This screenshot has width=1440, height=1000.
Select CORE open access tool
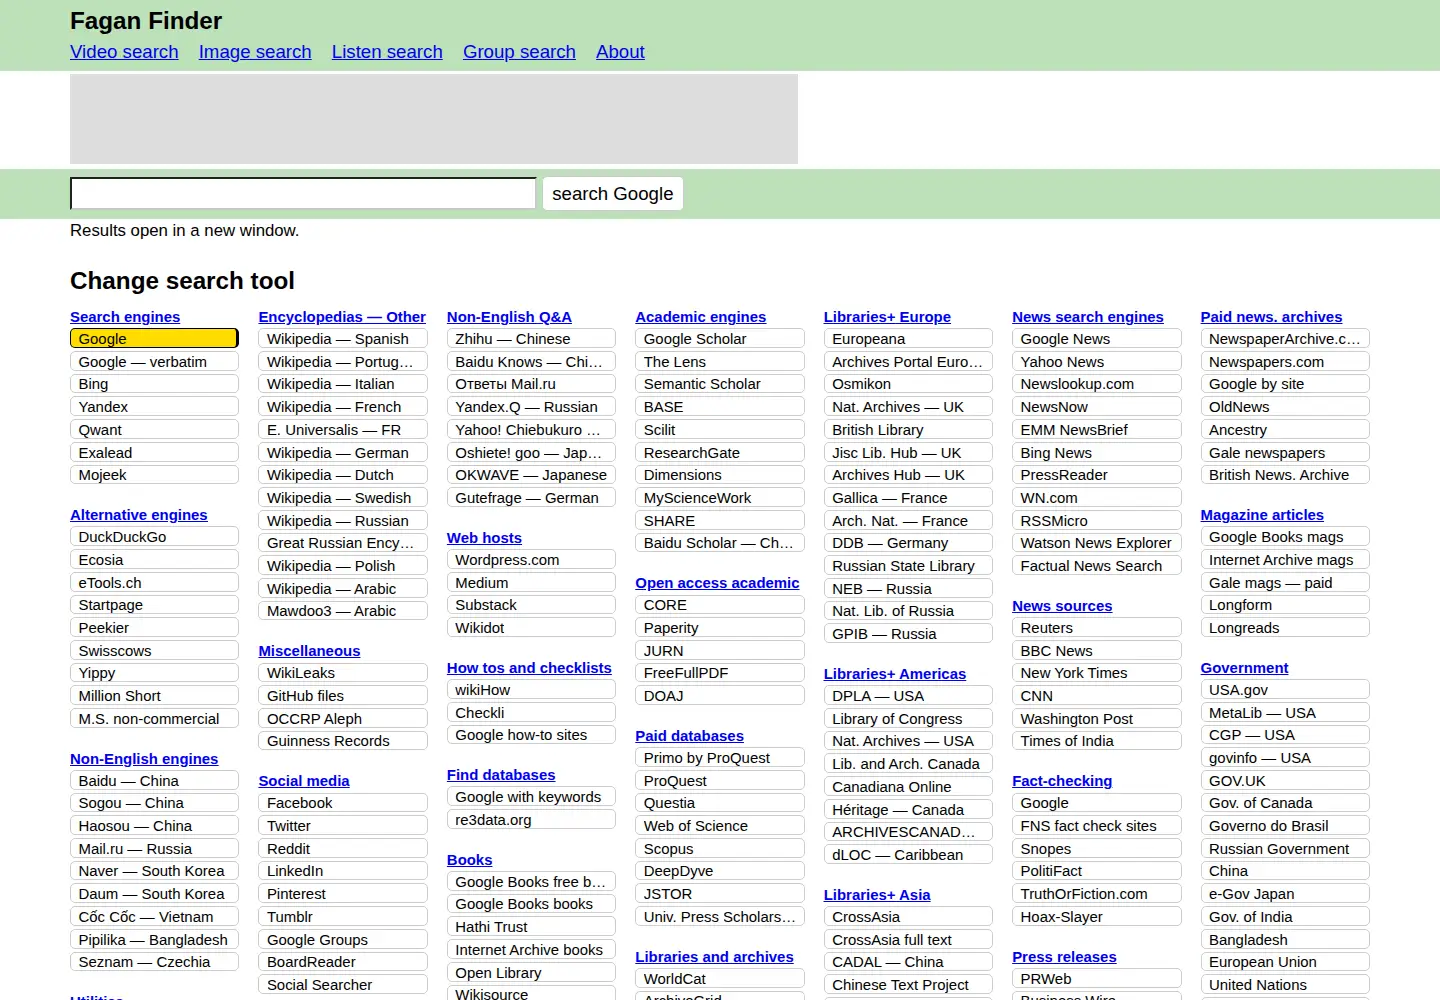point(720,605)
